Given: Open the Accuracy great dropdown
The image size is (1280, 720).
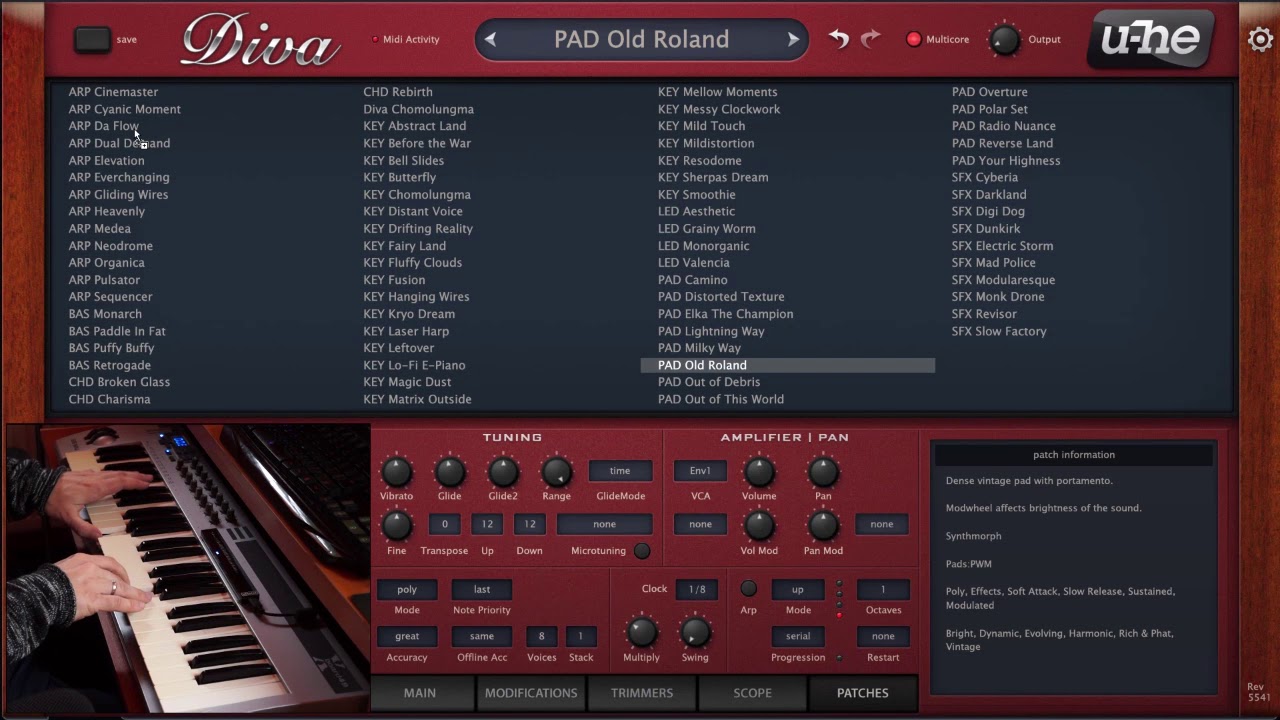Looking at the screenshot, I should (407, 636).
